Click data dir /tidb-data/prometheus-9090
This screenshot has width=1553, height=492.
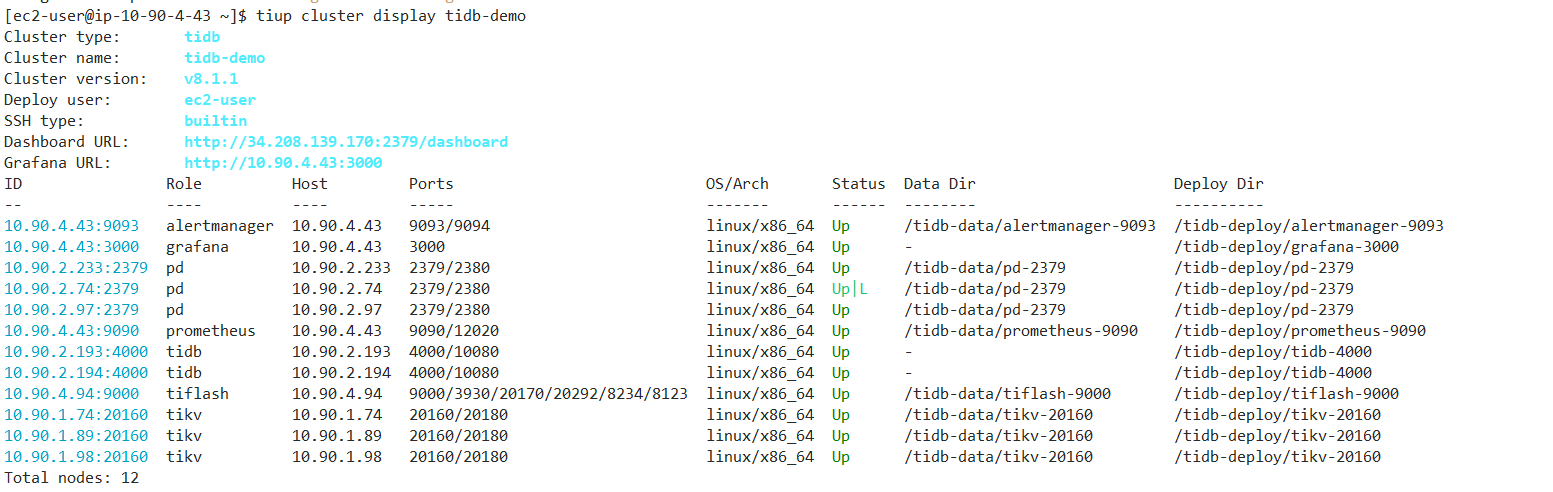(1021, 331)
